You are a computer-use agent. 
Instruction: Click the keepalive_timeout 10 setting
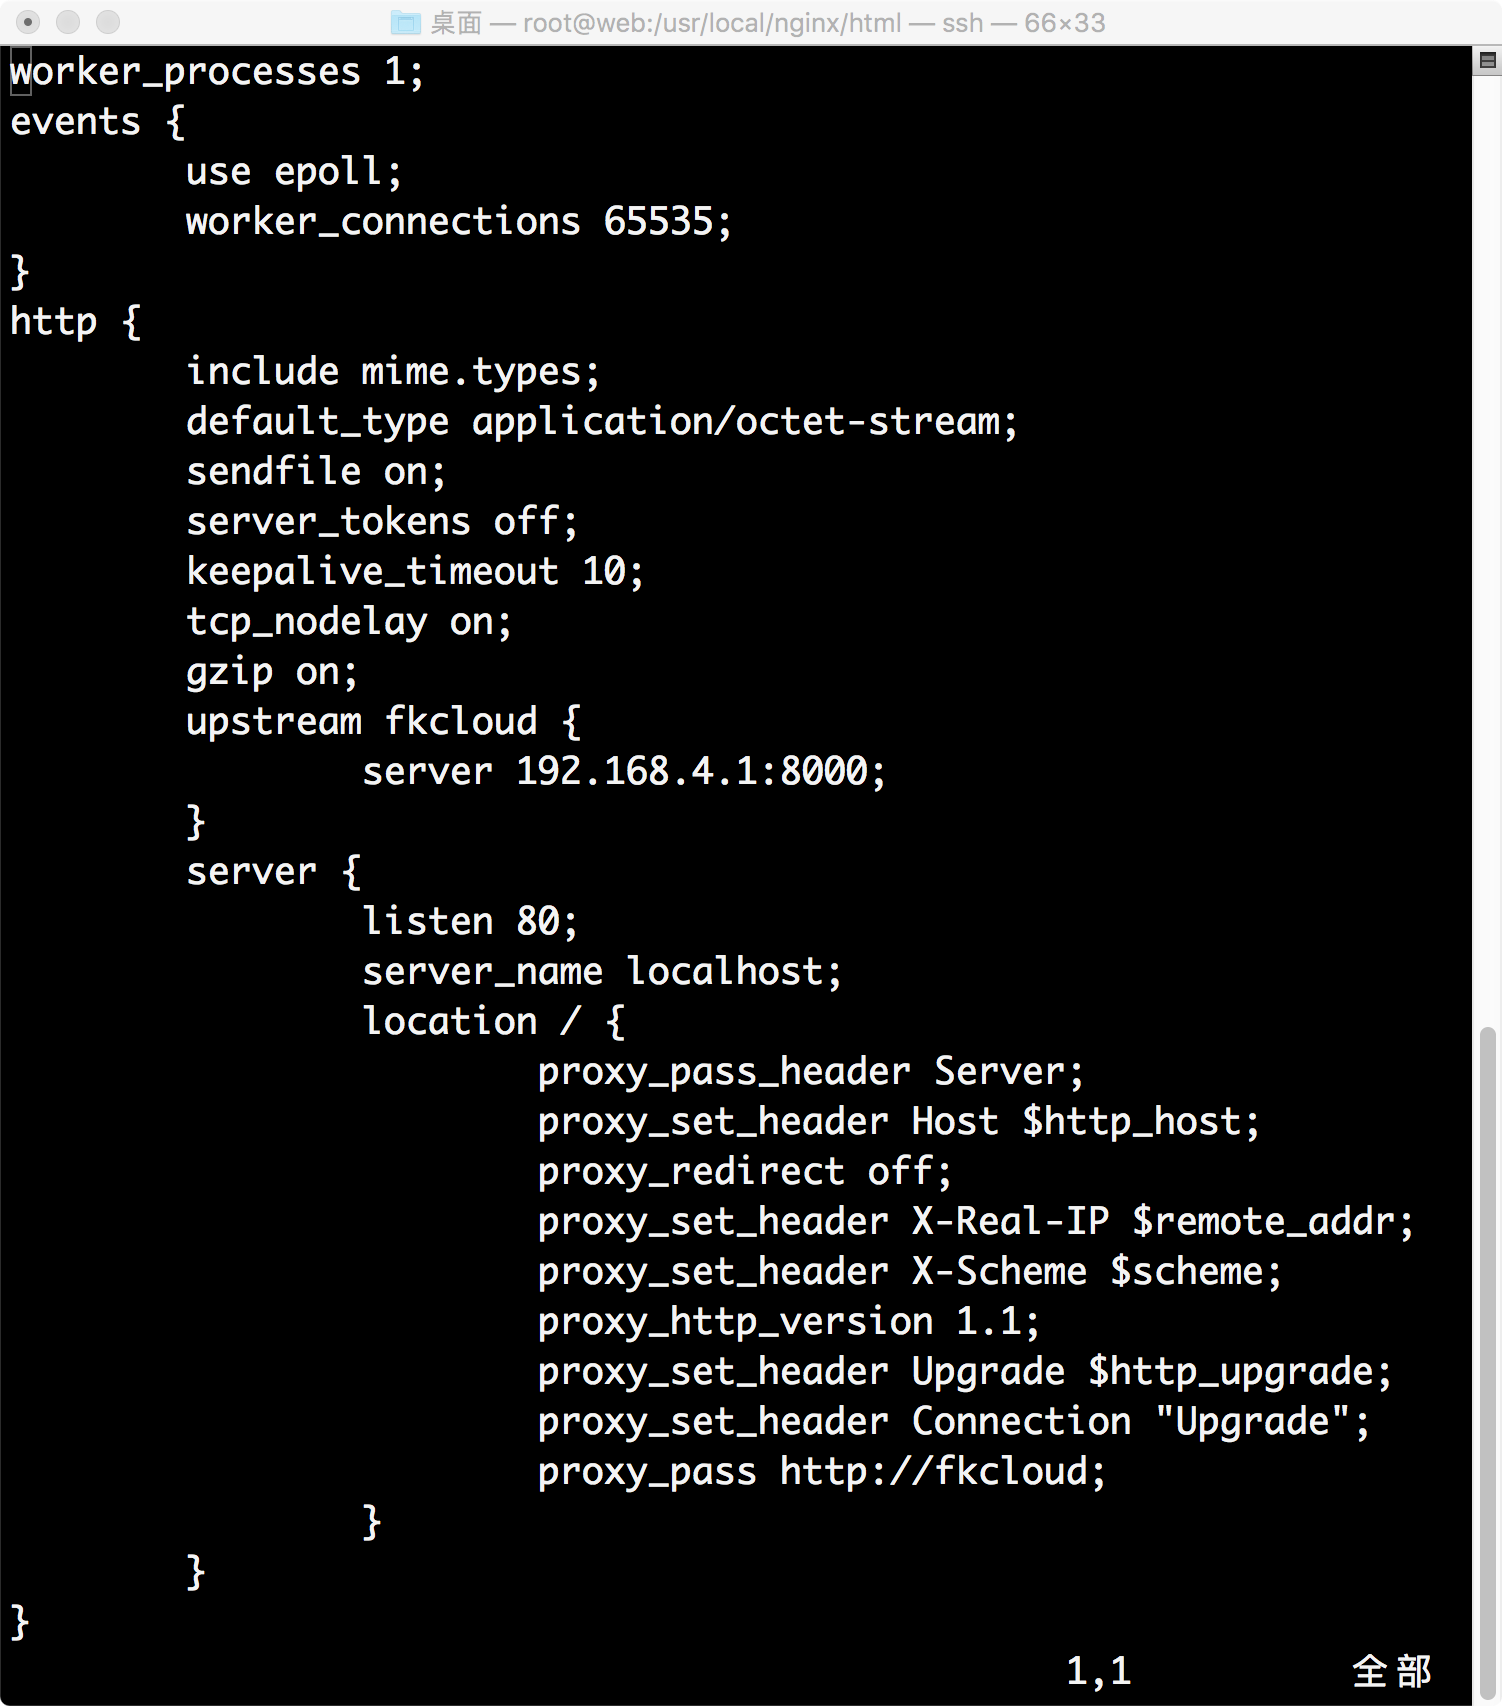click(414, 570)
